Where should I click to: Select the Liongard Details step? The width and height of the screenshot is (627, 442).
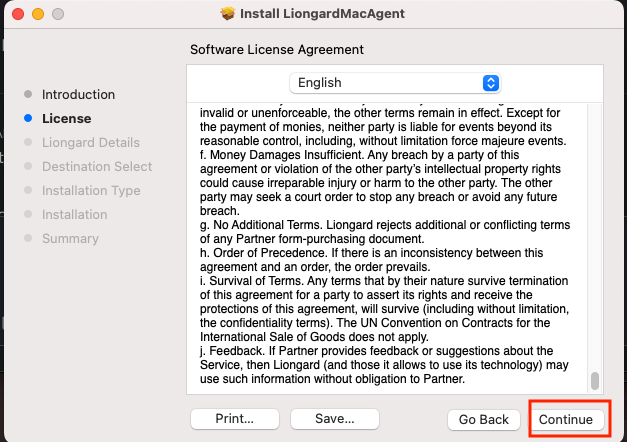pyautogui.click(x=91, y=142)
